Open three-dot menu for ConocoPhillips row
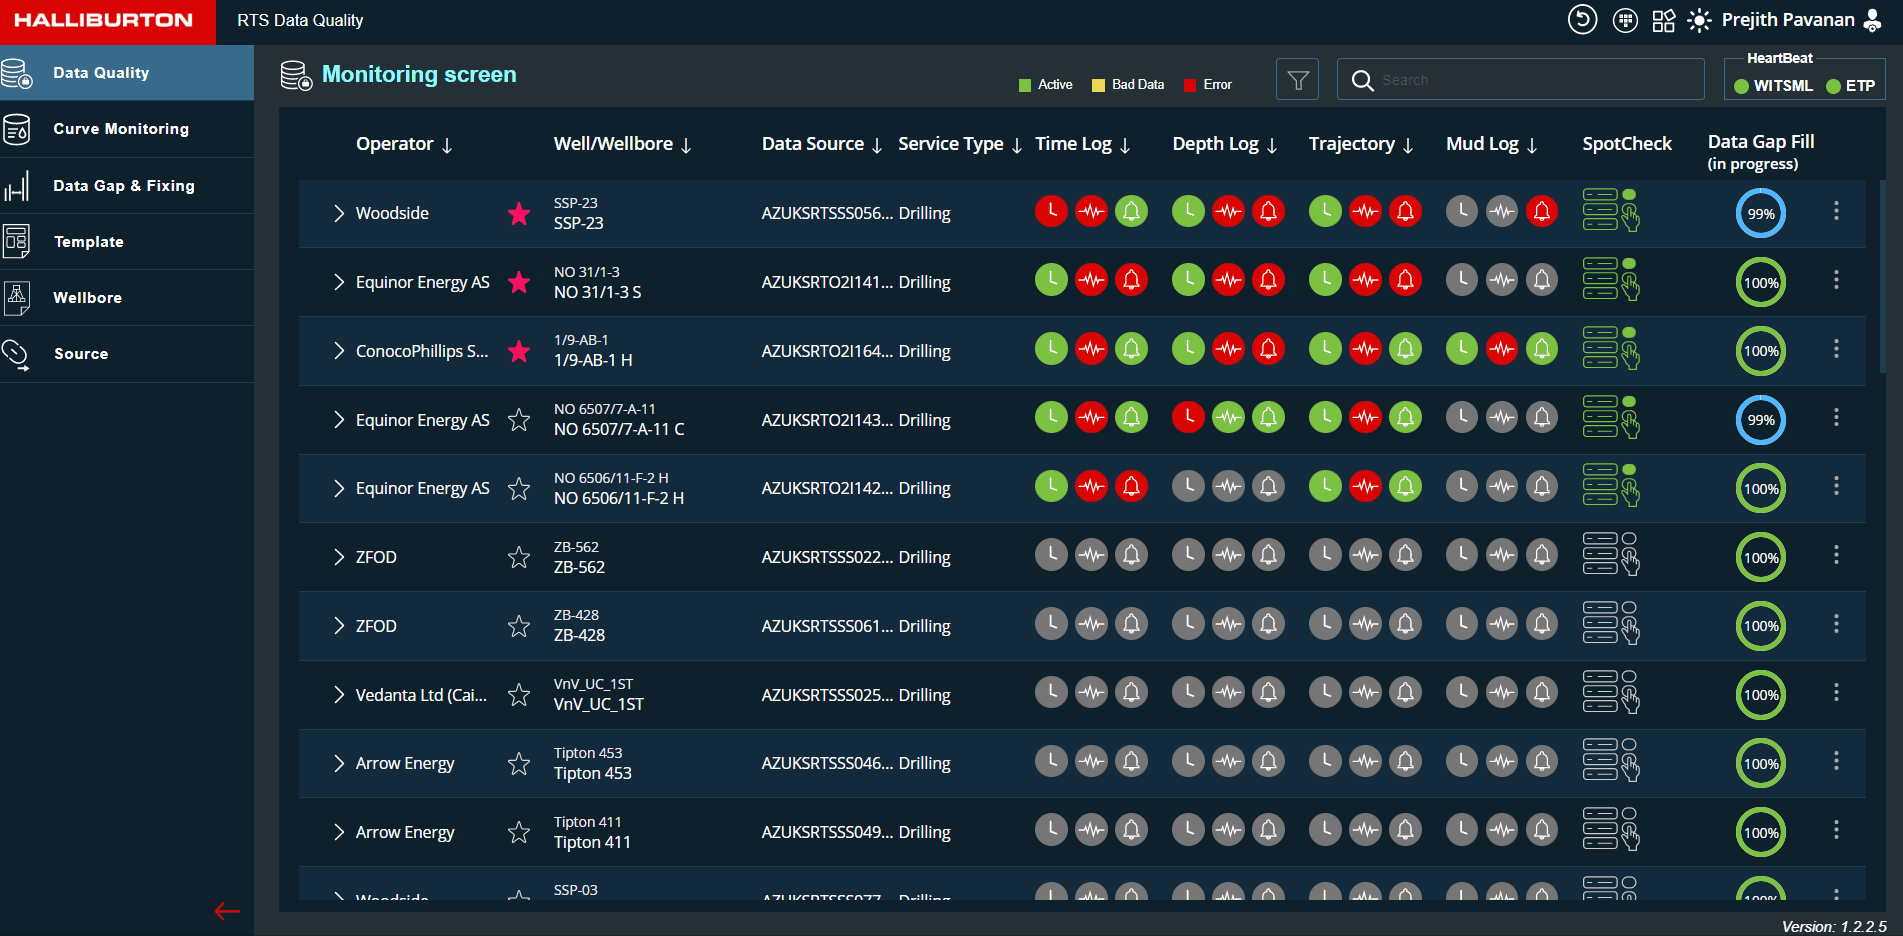The height and width of the screenshot is (936, 1903). [1835, 349]
